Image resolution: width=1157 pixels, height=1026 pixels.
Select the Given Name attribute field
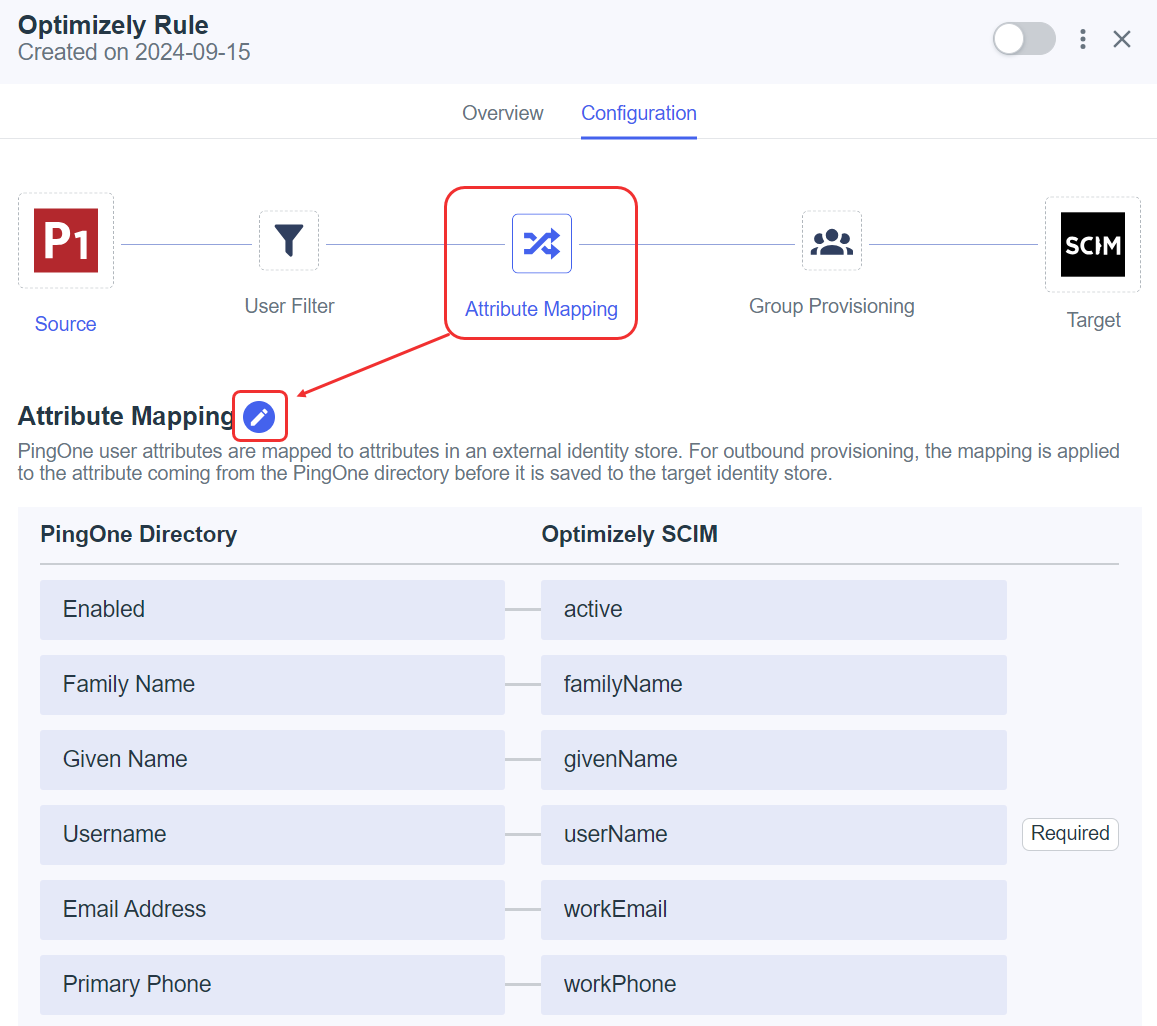click(x=272, y=760)
